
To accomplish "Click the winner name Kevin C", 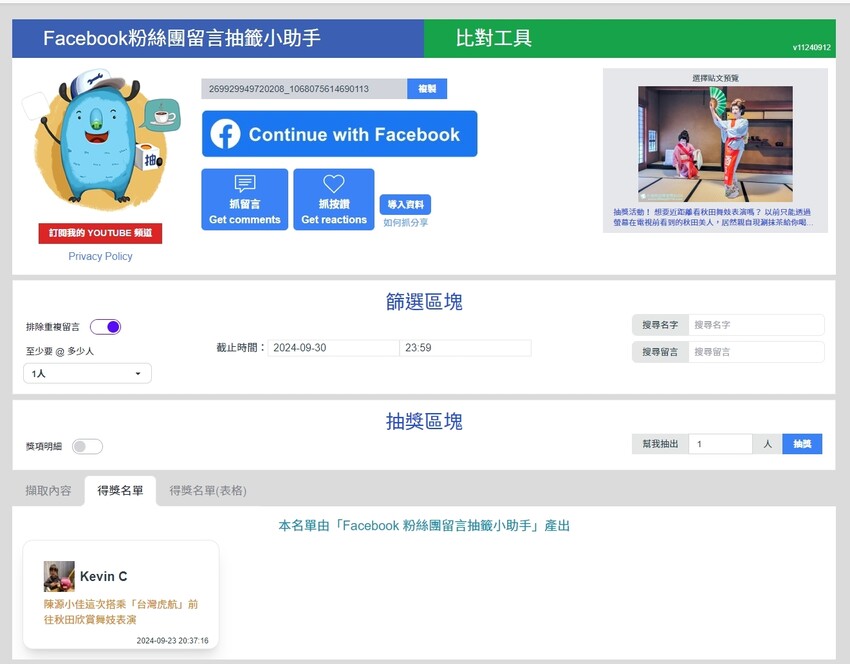I will point(104,576).
